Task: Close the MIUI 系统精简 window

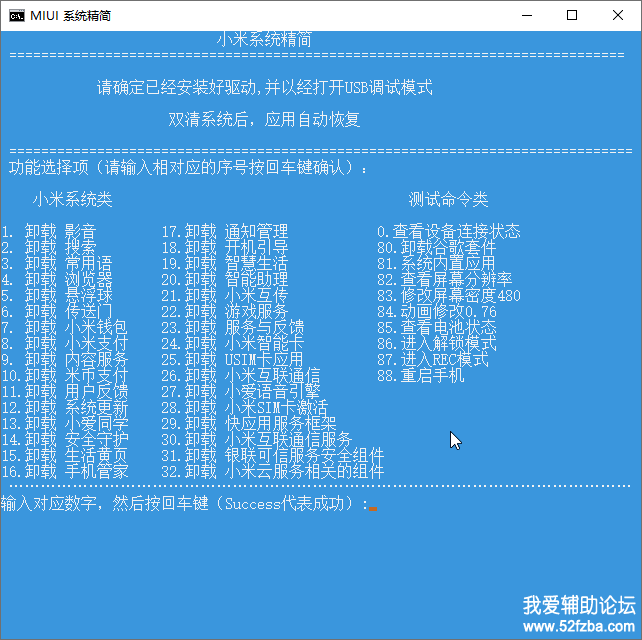Action: click(618, 16)
